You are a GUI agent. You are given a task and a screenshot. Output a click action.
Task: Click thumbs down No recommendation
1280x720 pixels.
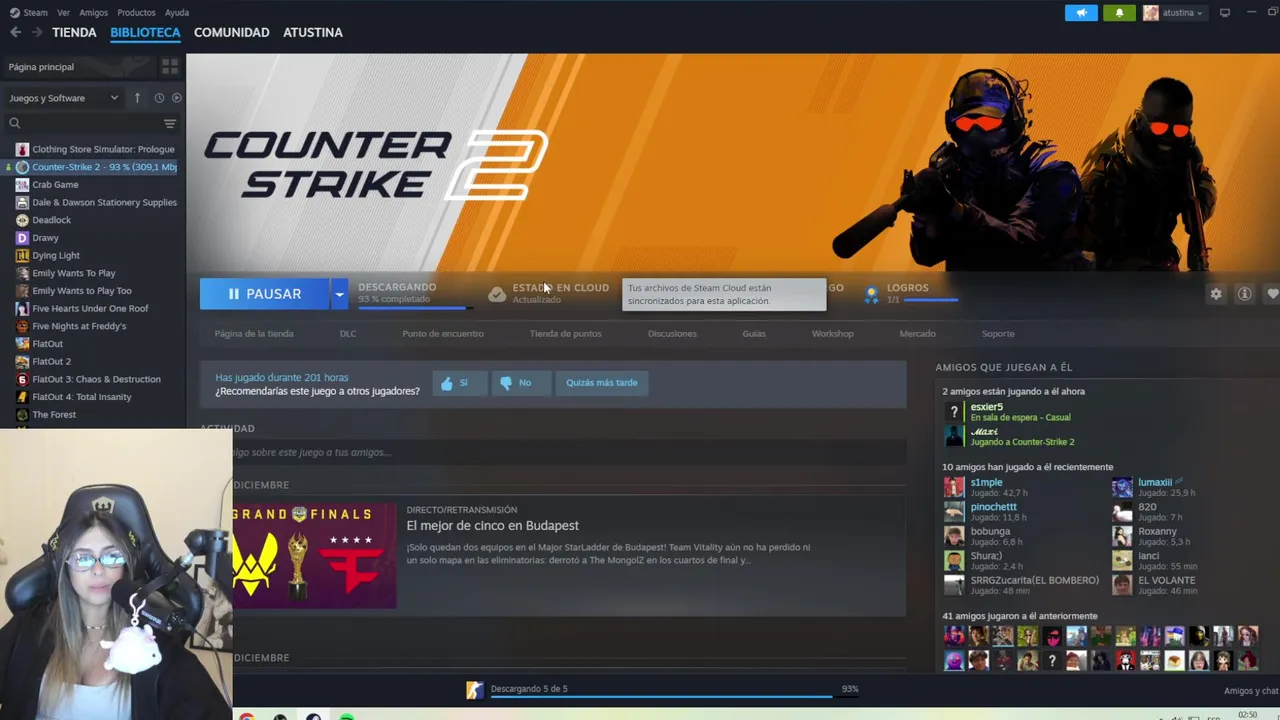coord(520,383)
